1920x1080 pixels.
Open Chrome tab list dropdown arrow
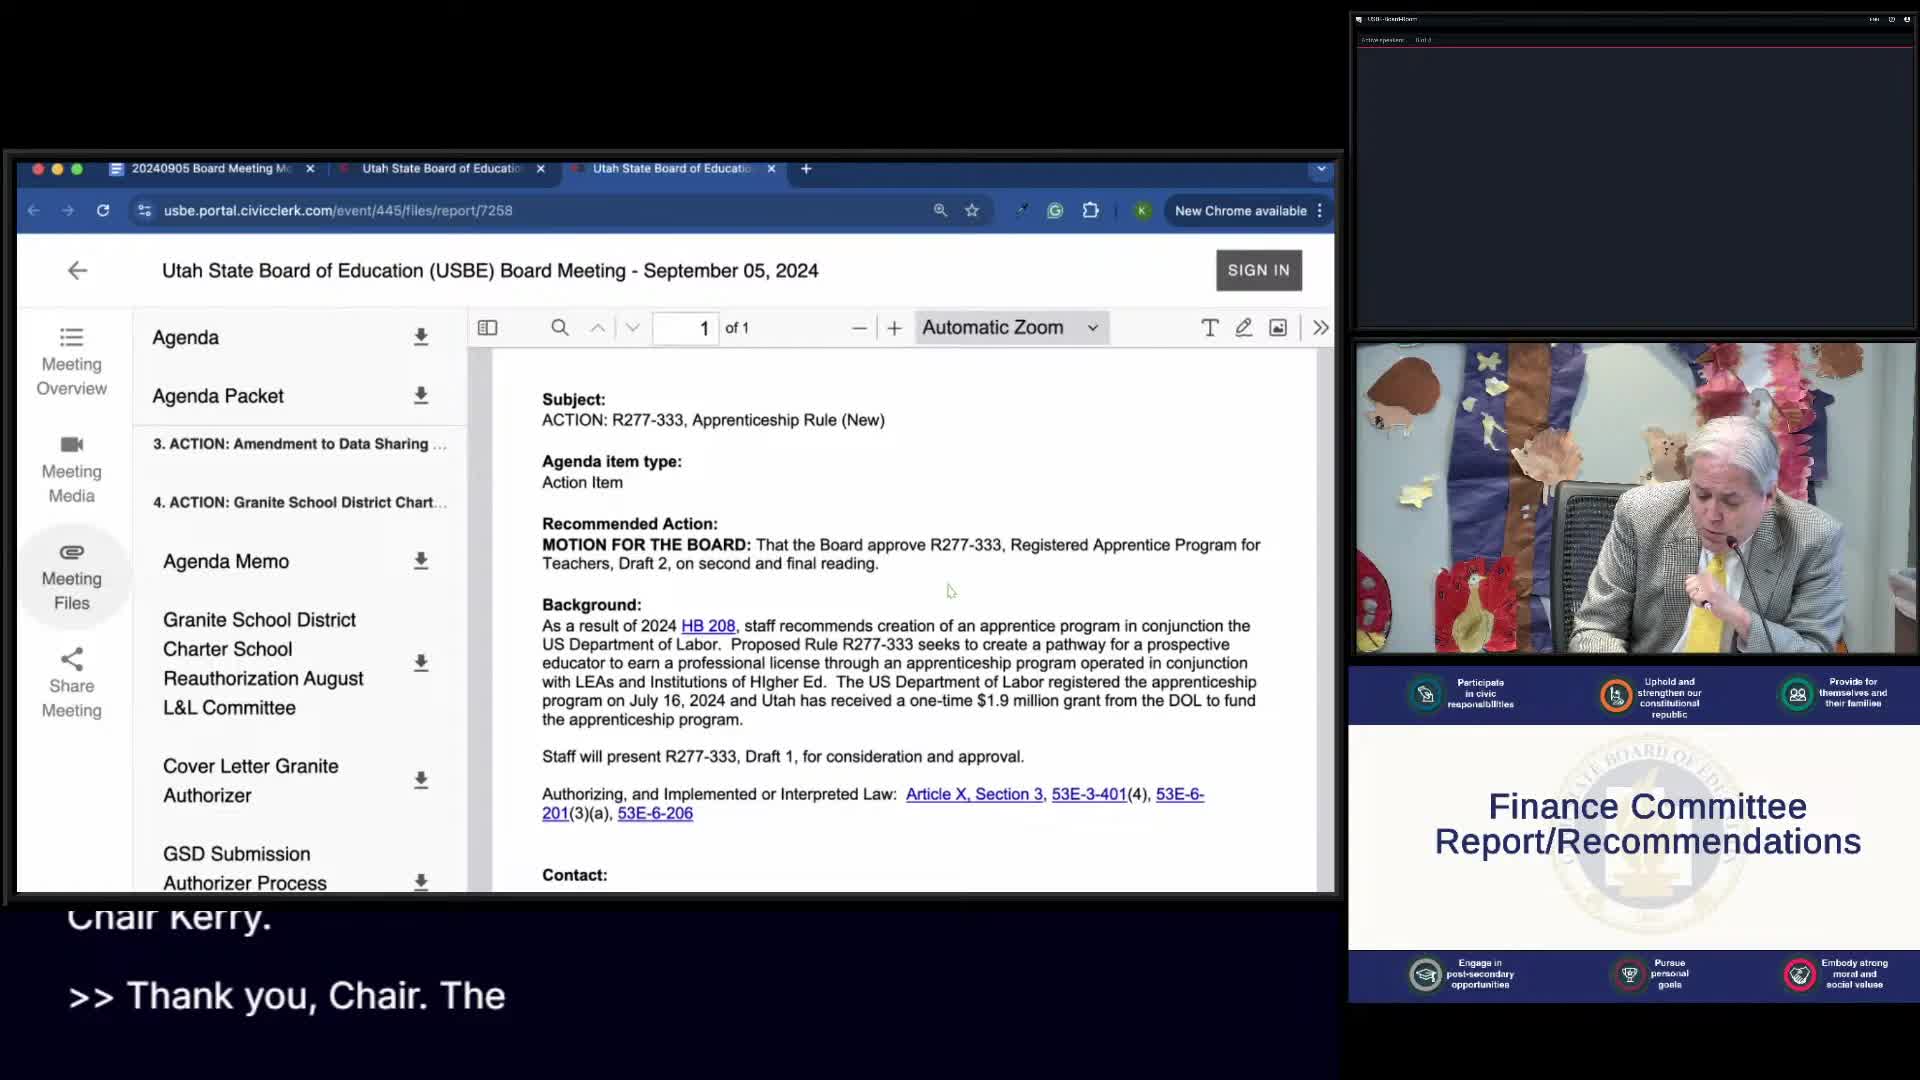(1321, 169)
